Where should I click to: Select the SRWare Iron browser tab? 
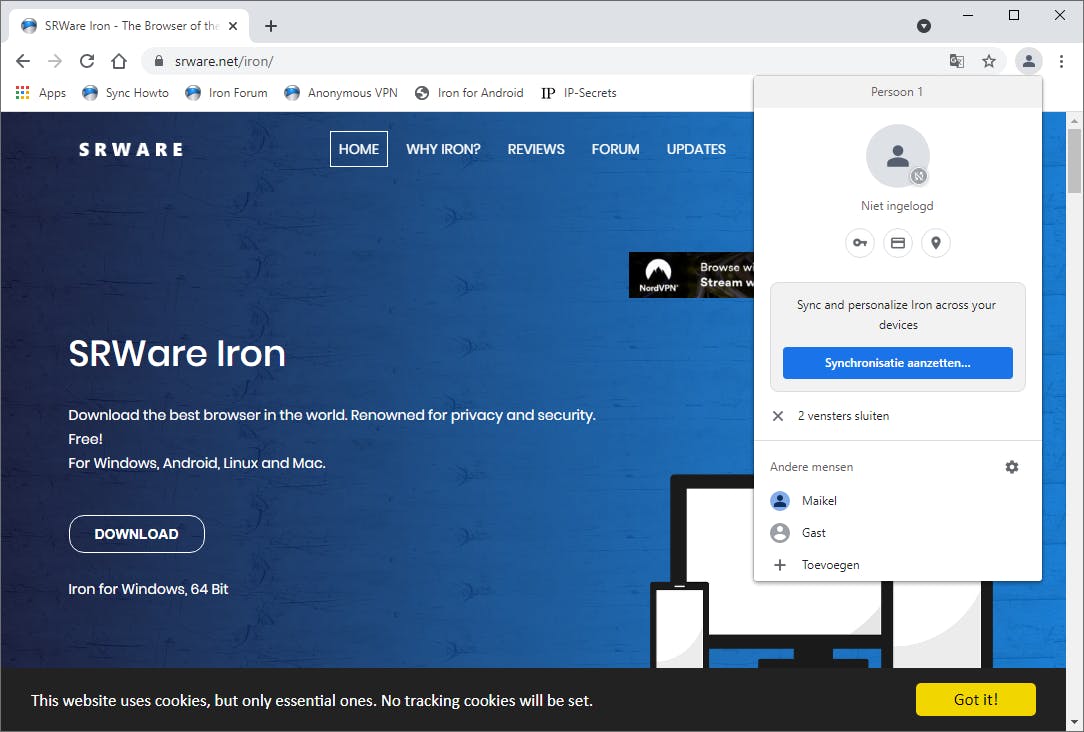(130, 26)
